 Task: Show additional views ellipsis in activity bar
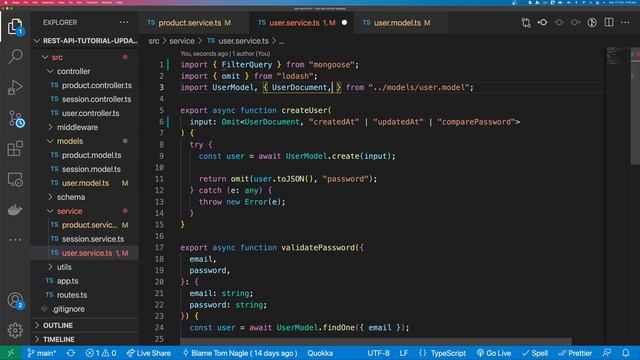point(15,240)
